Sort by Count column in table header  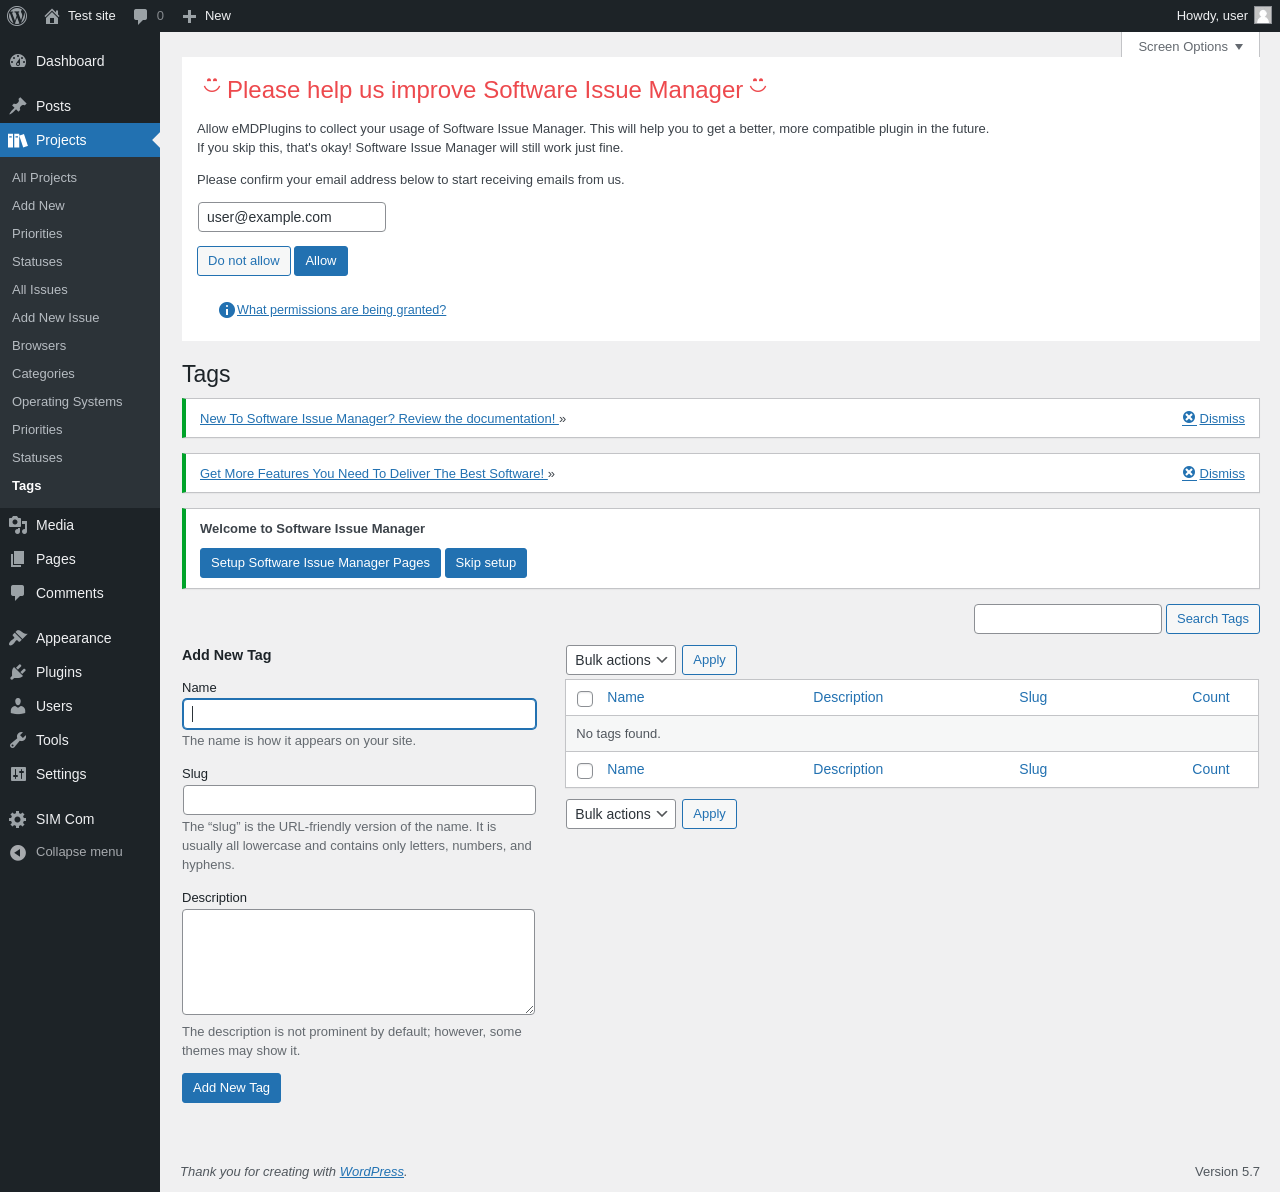click(1210, 697)
